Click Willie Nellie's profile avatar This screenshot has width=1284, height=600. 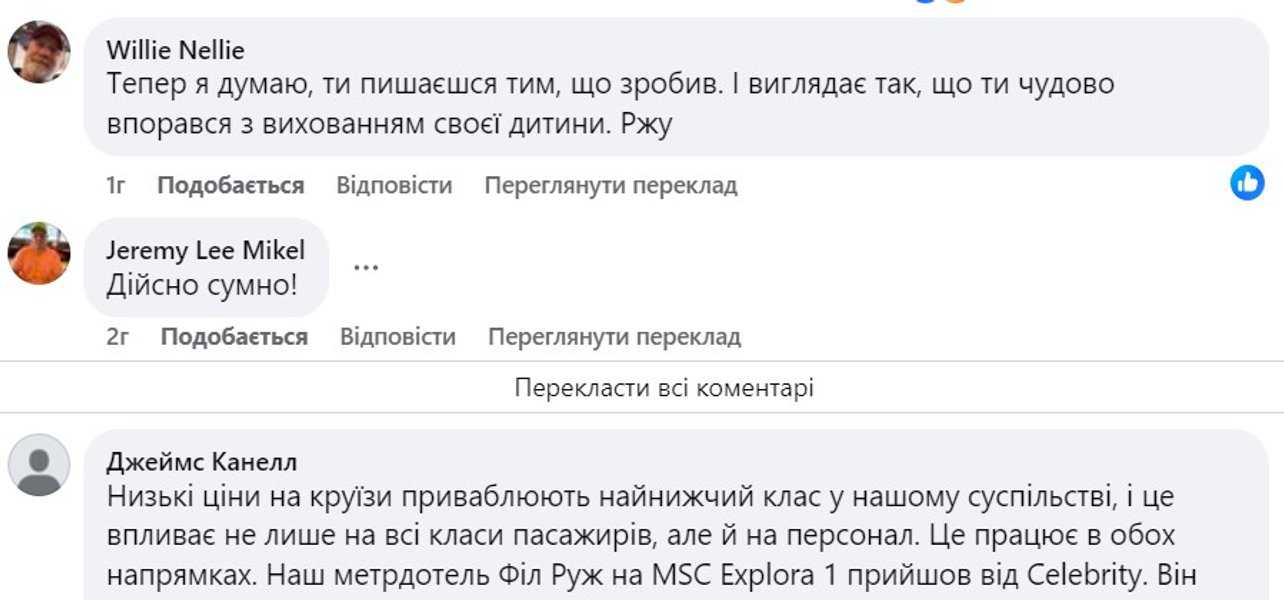click(39, 52)
